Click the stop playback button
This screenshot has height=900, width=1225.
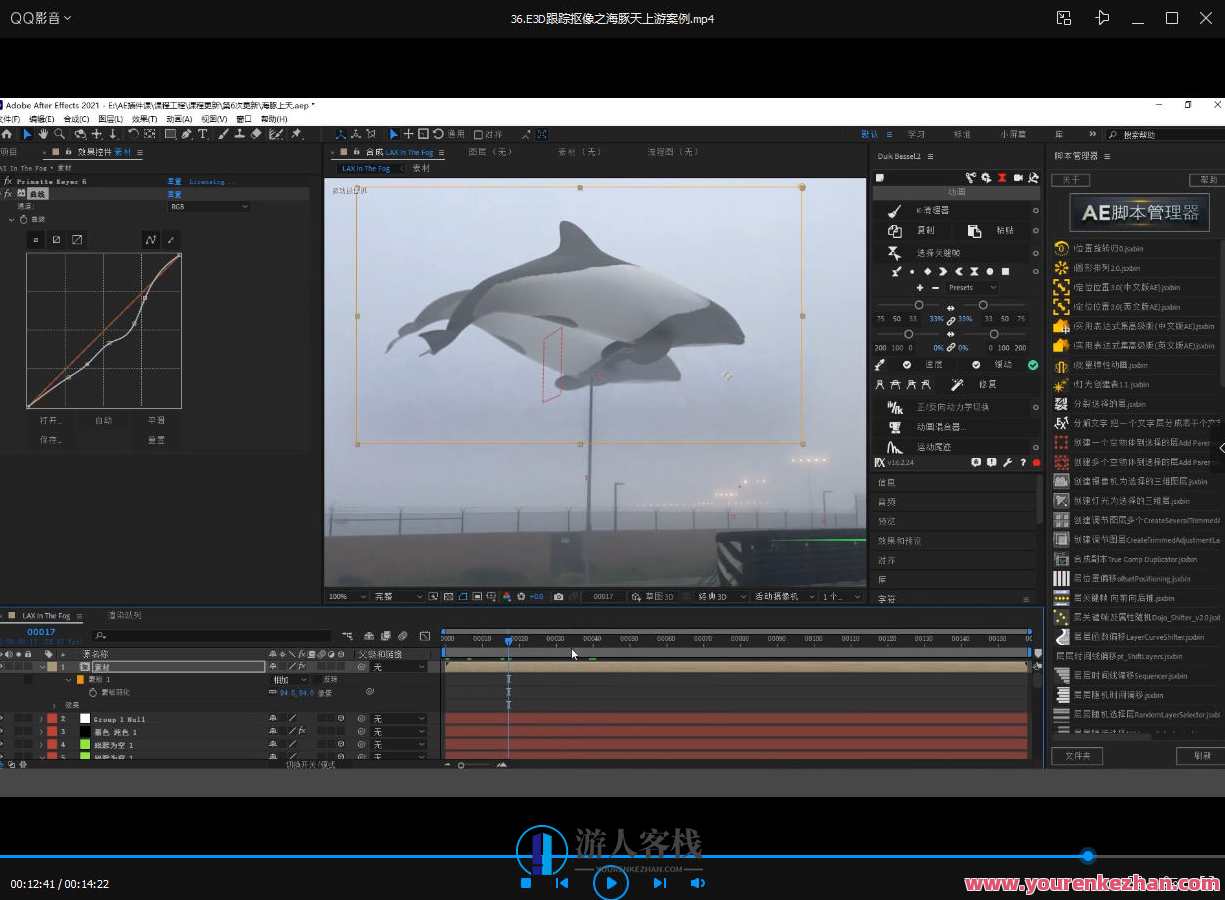(526, 883)
